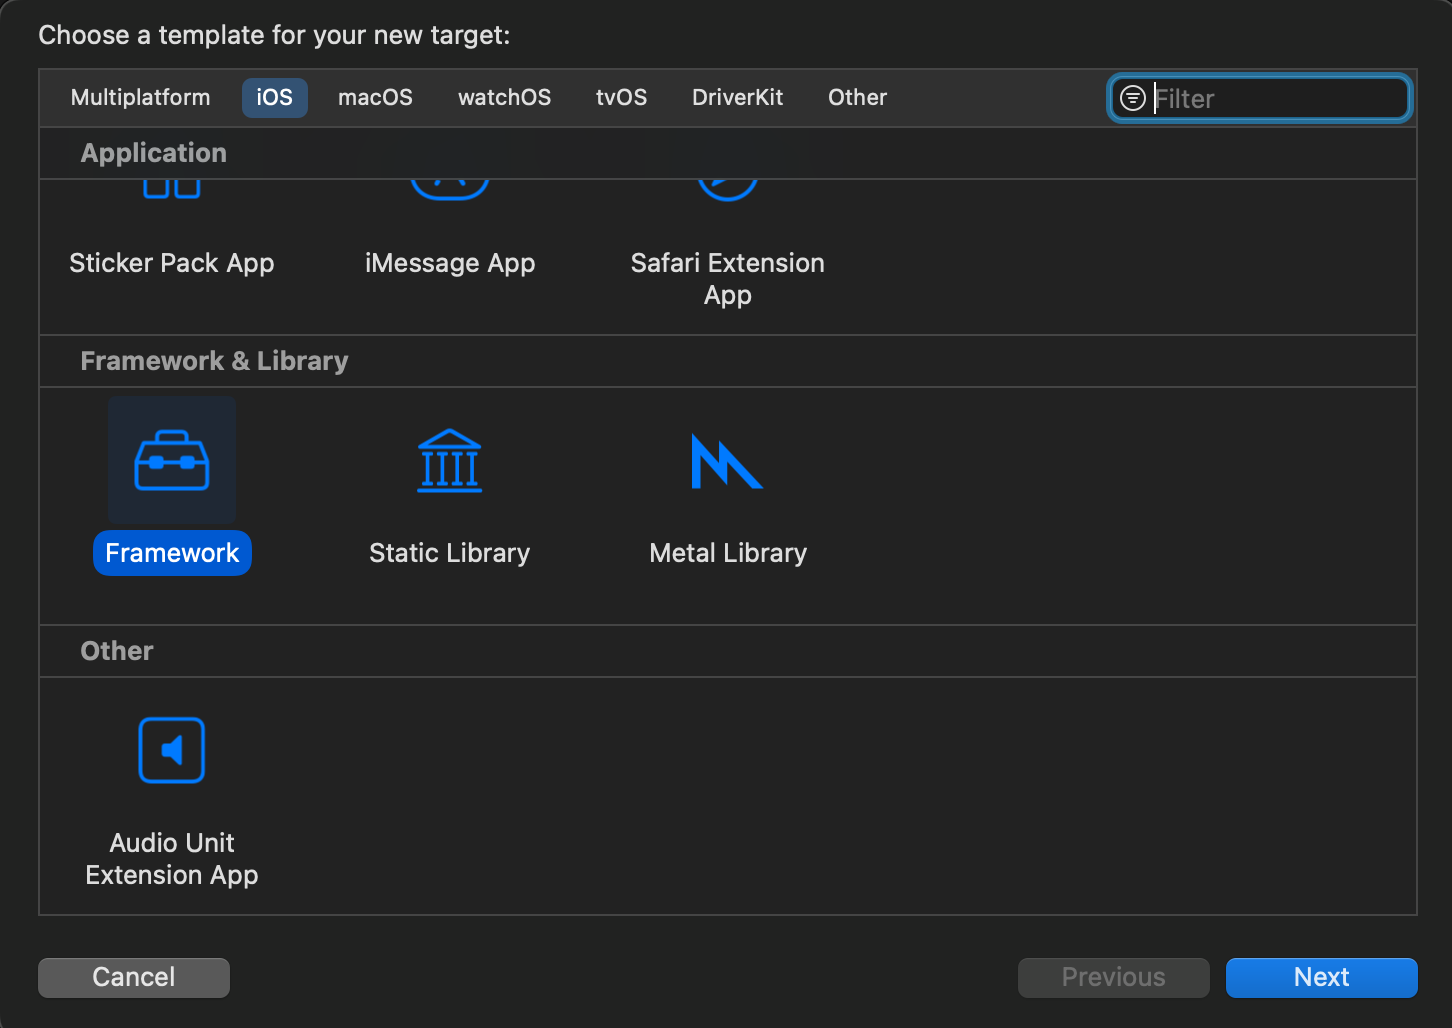Select the iOS platform tab
The width and height of the screenshot is (1452, 1028).
tap(275, 98)
